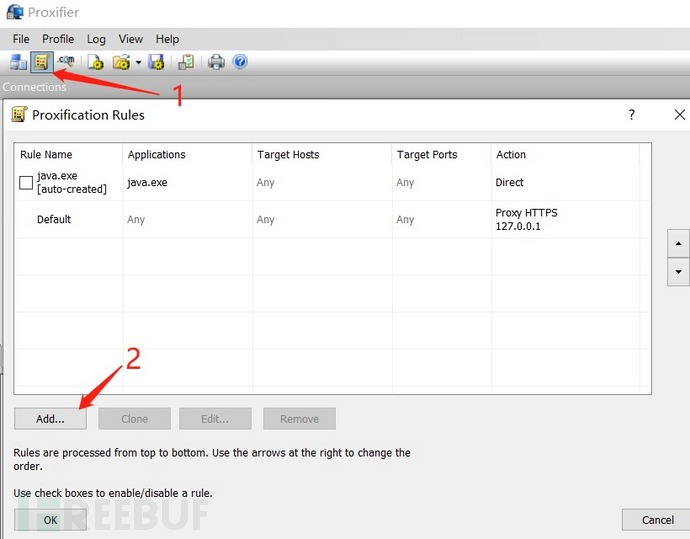Enable the java.exe auto-created rule checkbox
The image size is (690, 539).
pos(26,183)
